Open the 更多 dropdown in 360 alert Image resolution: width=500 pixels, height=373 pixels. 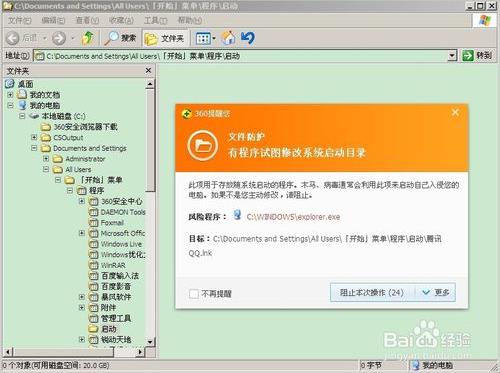click(435, 293)
